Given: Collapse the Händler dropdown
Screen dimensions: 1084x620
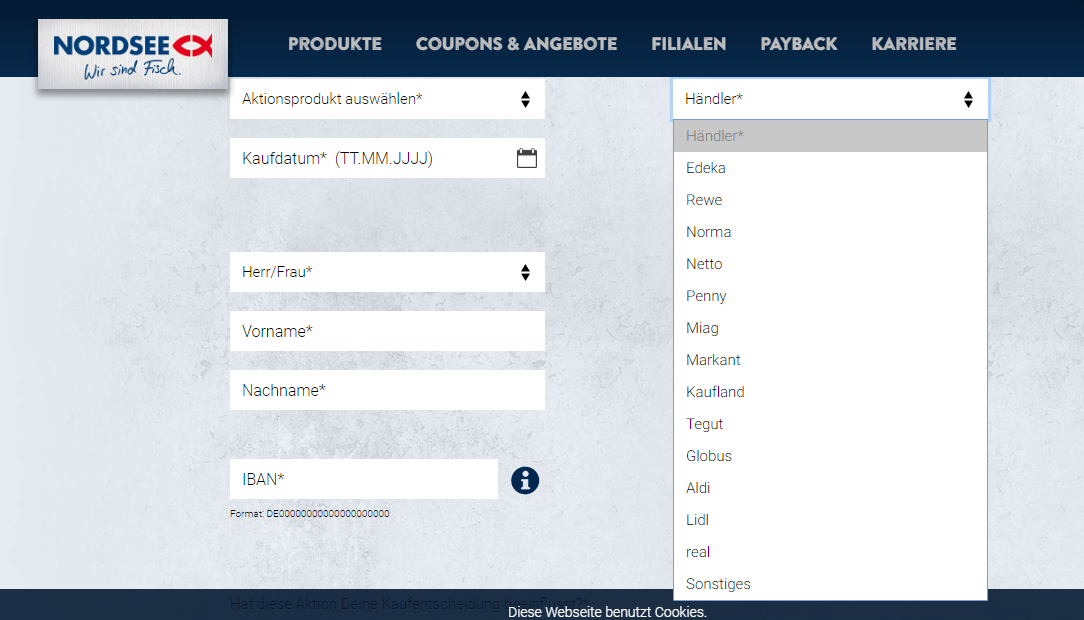Looking at the screenshot, I should (x=830, y=99).
